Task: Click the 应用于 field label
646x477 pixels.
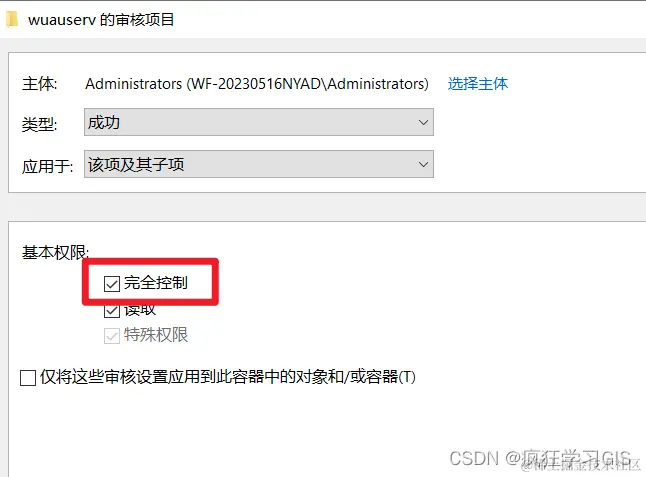Action: coord(47,166)
